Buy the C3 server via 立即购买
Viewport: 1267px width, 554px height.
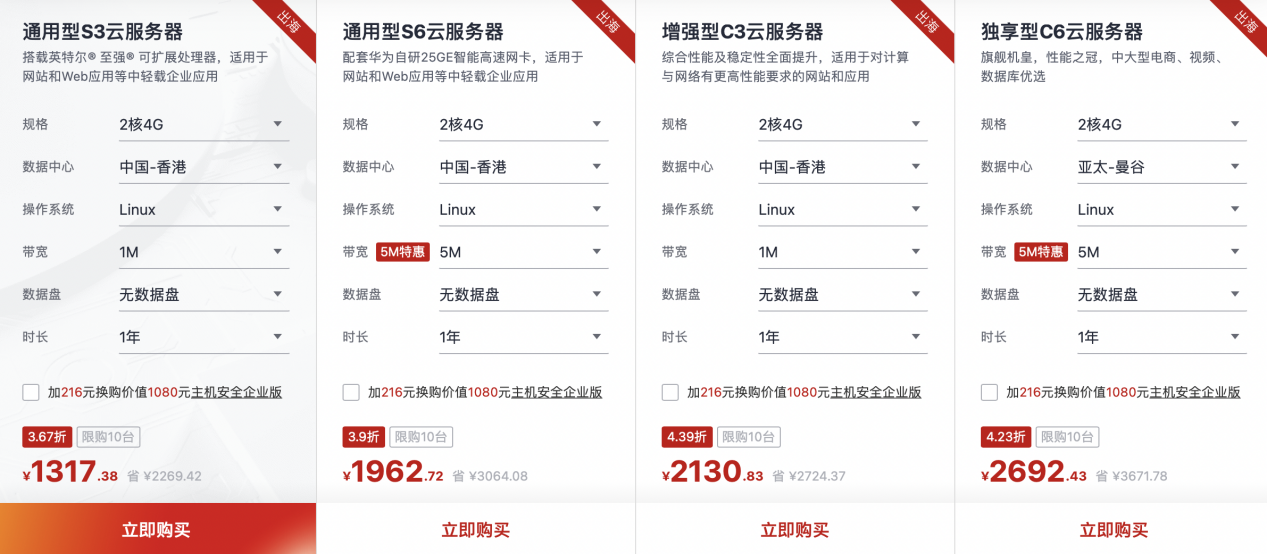pos(795,529)
